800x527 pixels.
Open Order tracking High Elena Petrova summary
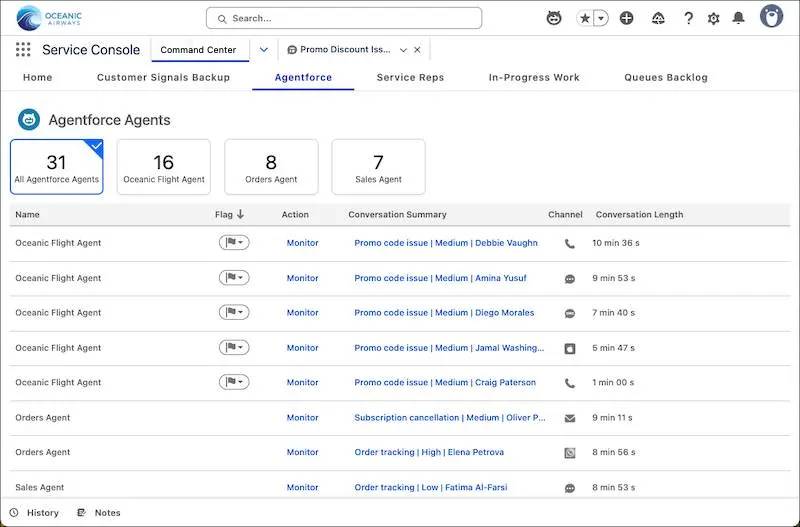[x=429, y=452]
